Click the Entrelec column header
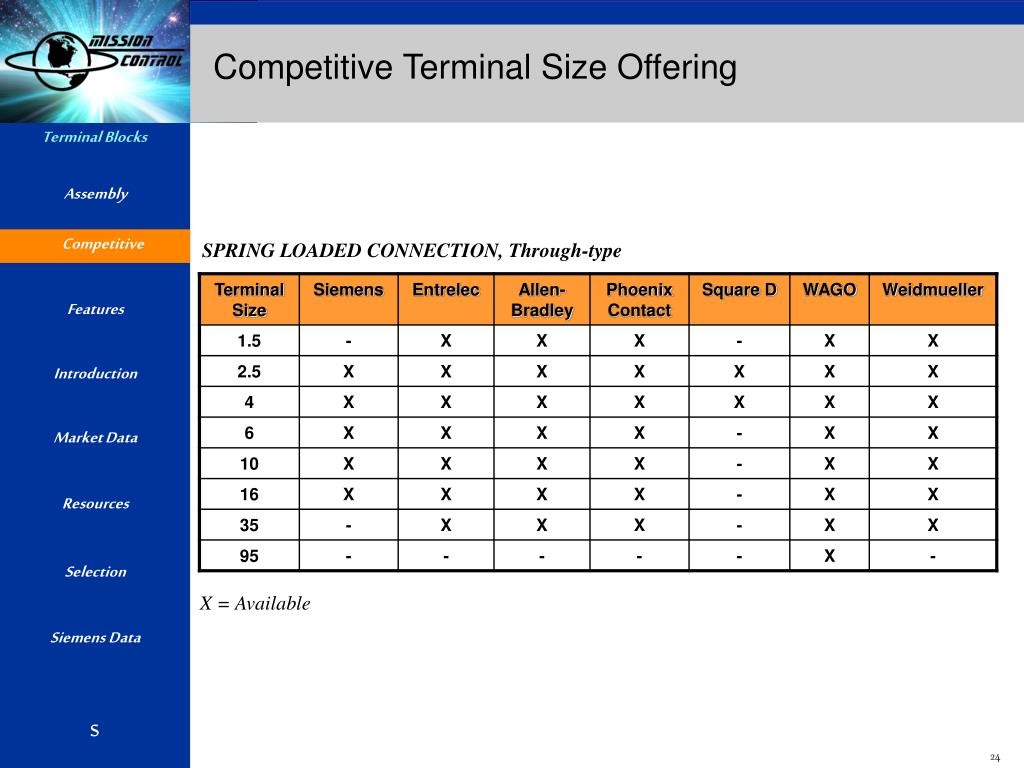 [446, 300]
